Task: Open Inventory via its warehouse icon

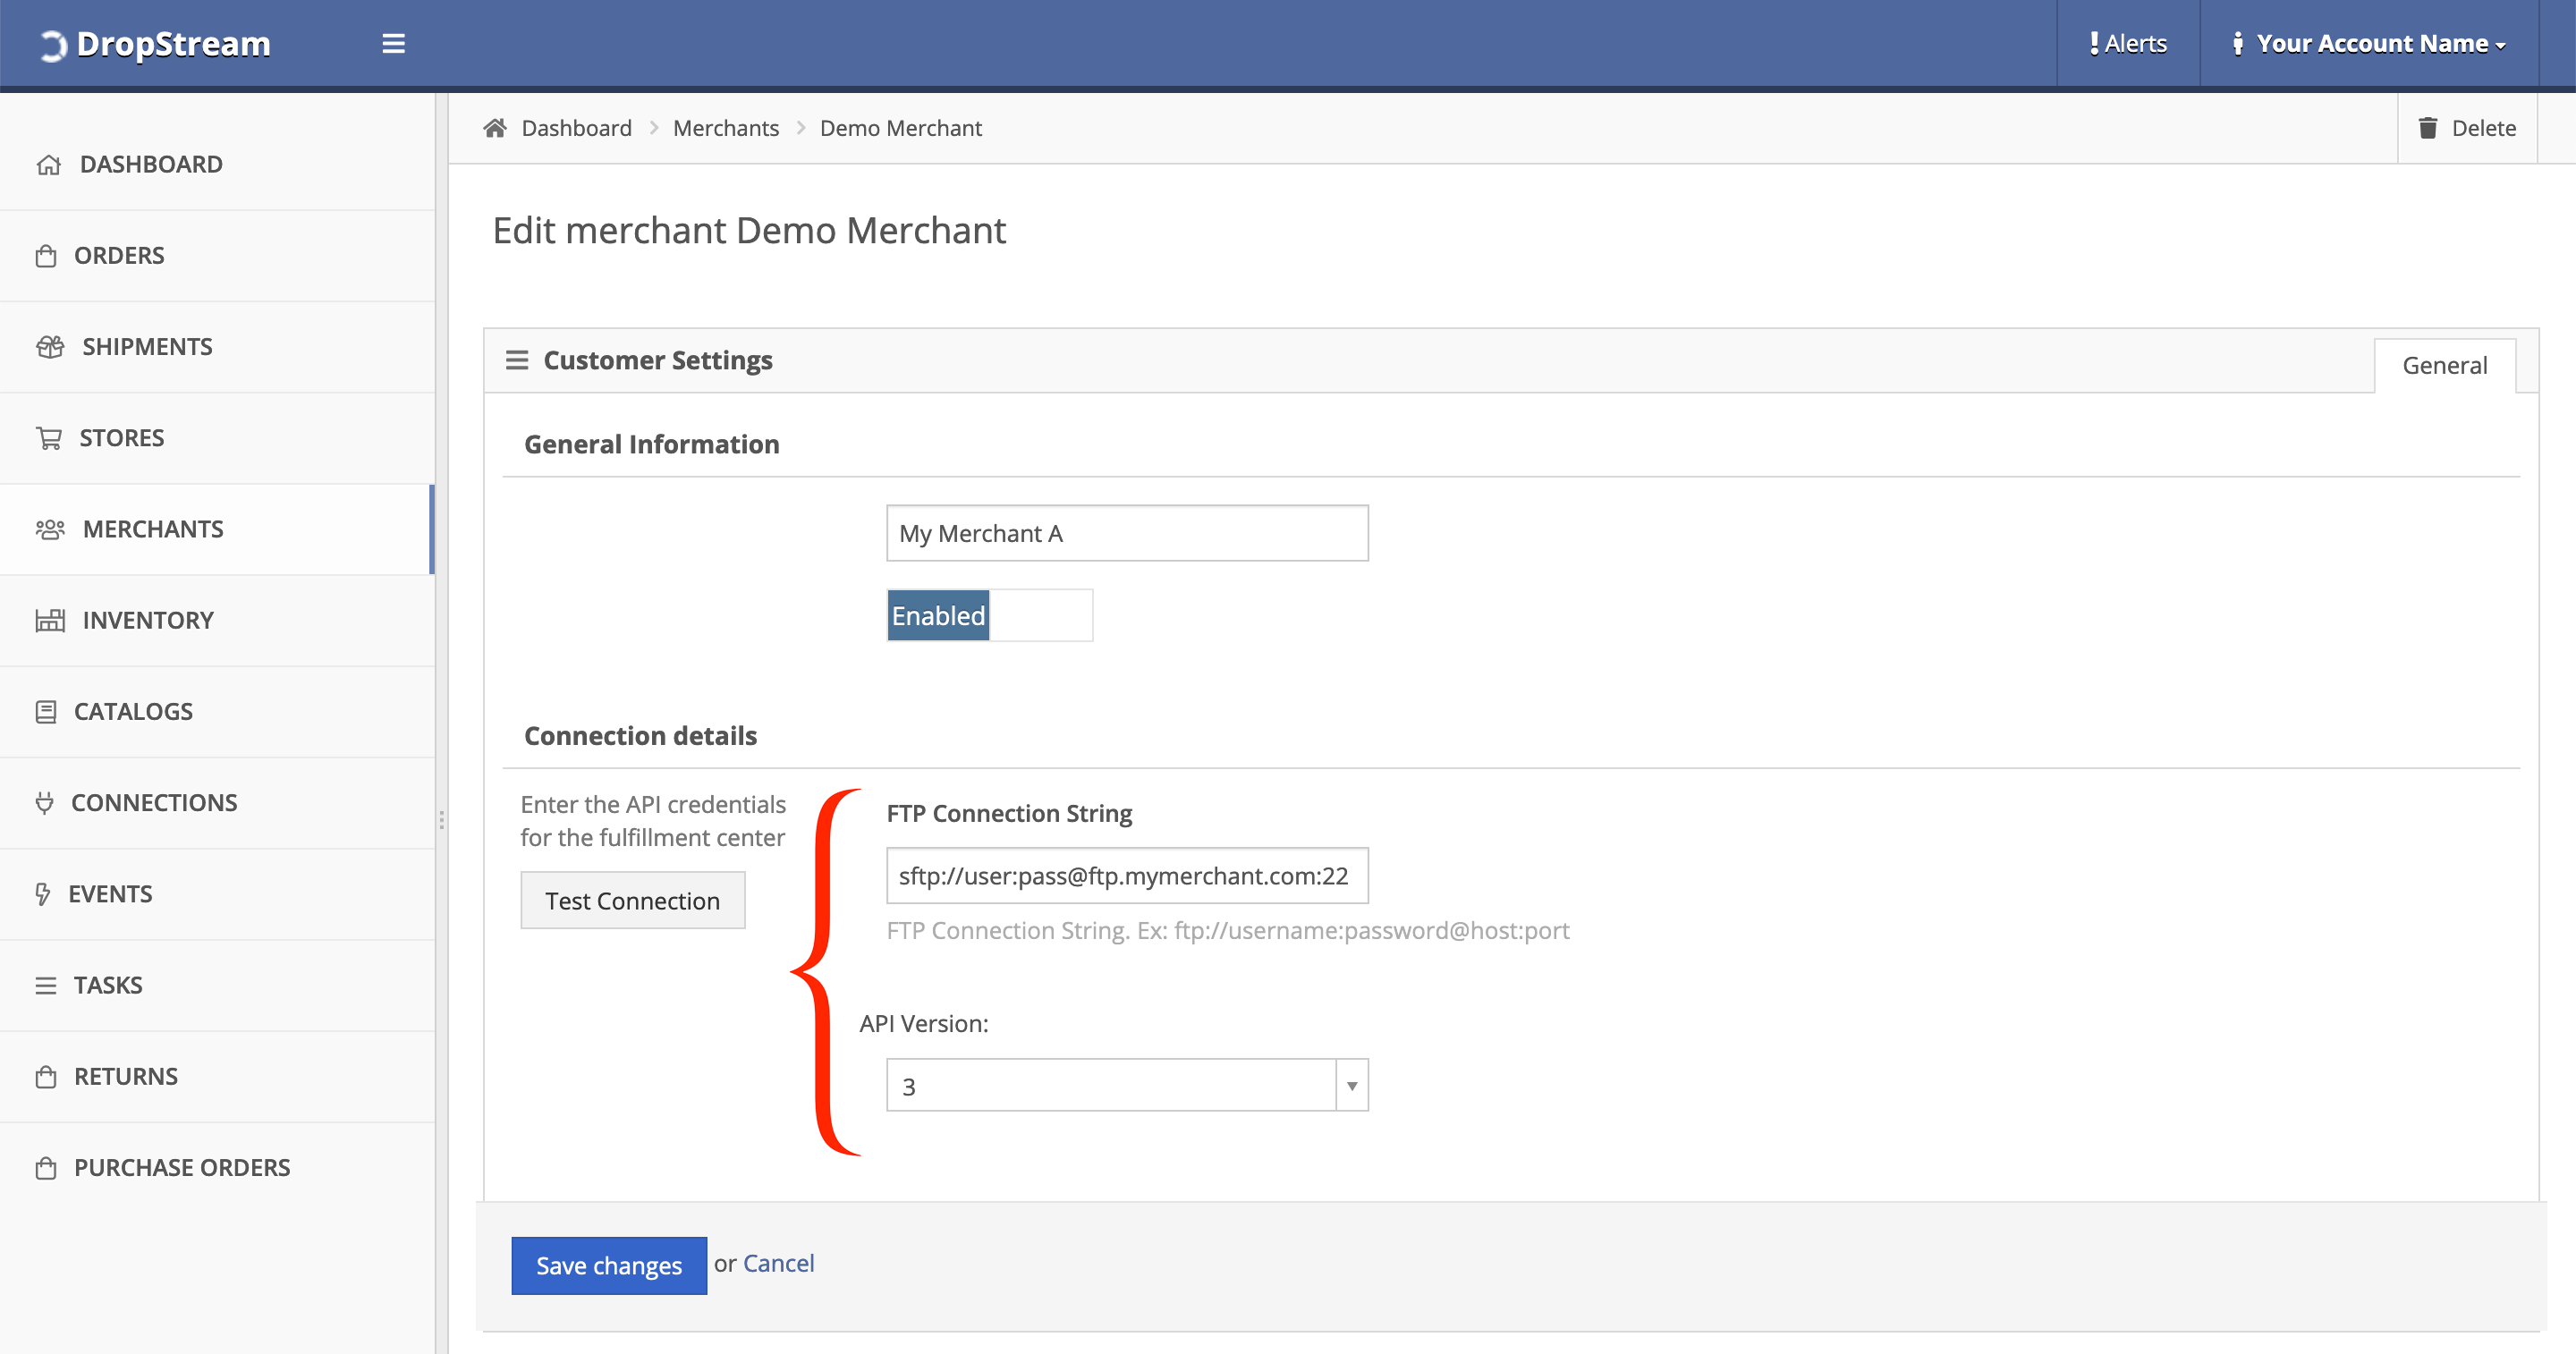Action: pyautogui.click(x=50, y=620)
